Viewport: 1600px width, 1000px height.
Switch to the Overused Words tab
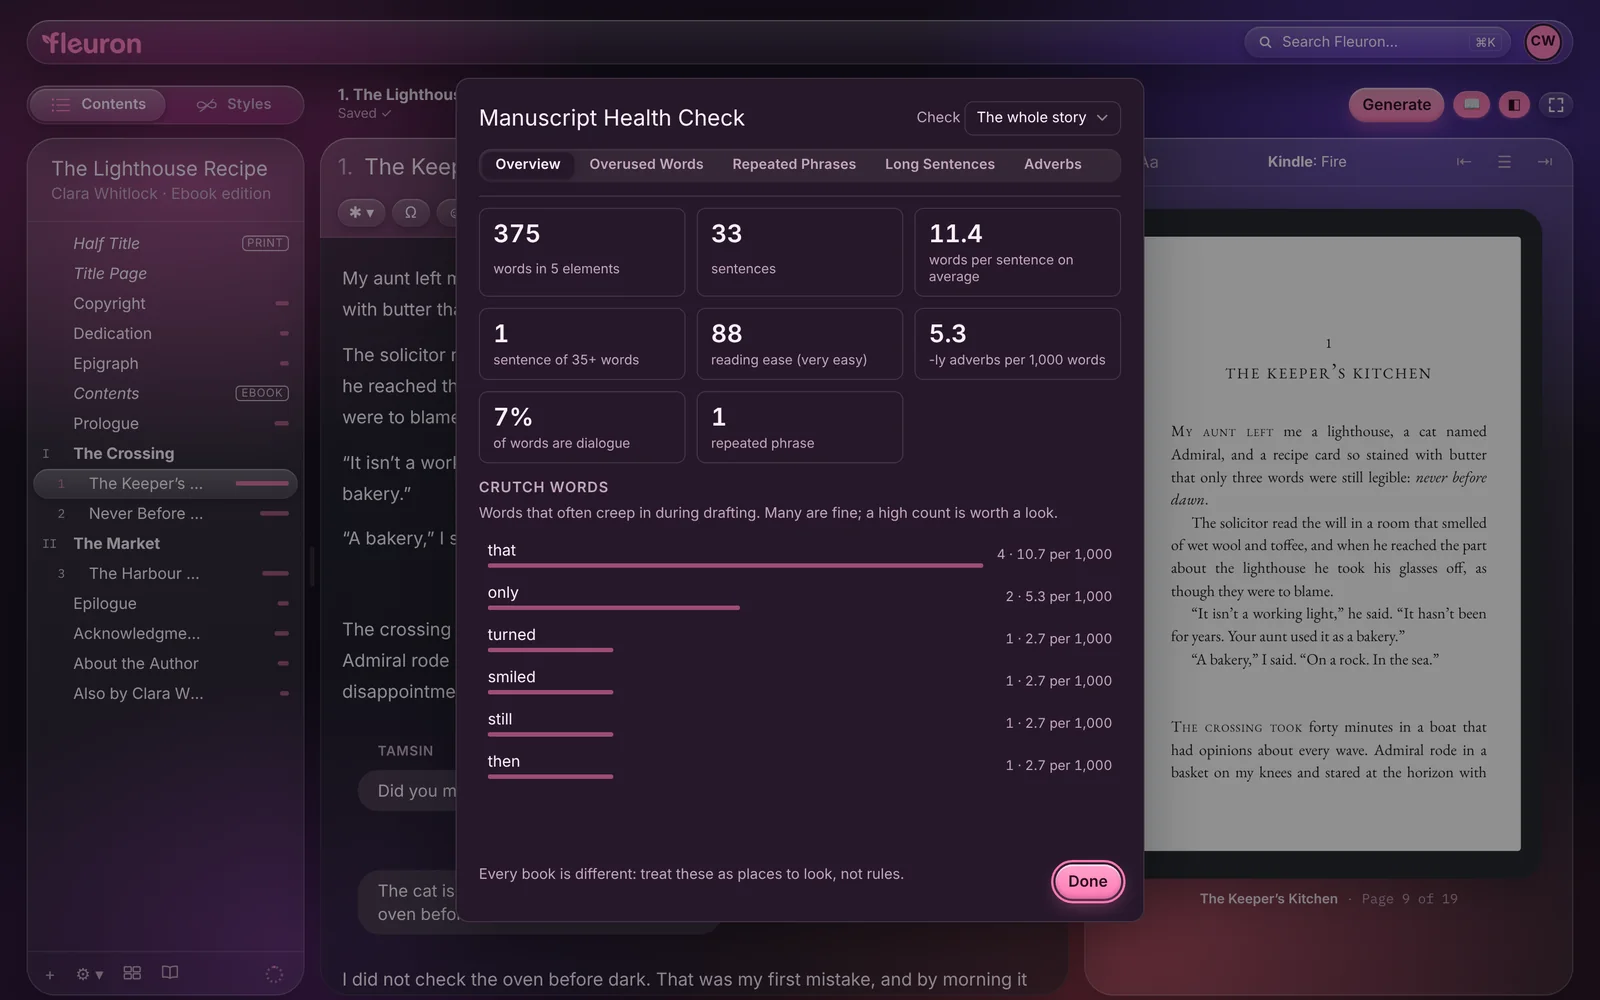[x=646, y=164]
